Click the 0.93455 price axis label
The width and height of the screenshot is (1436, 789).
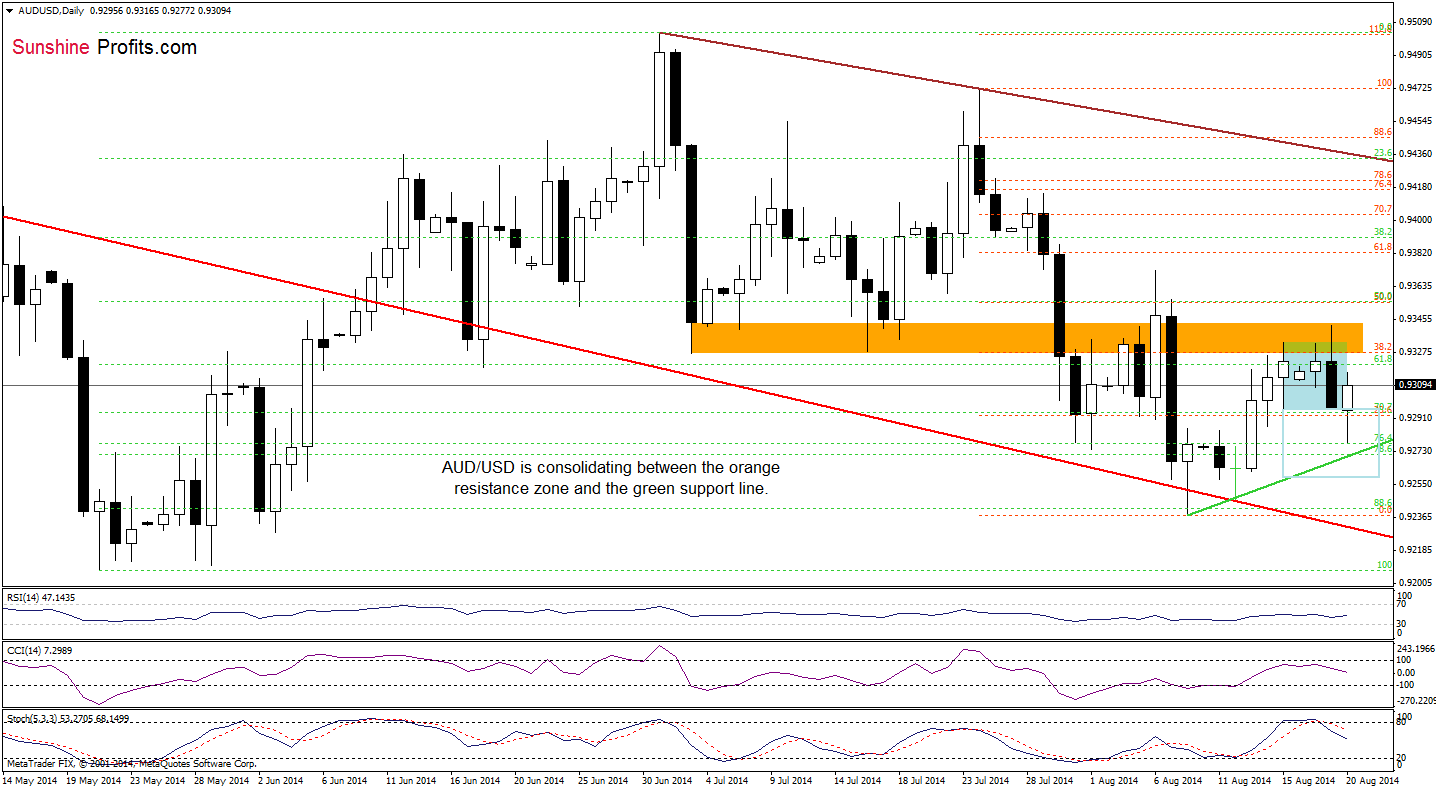pyautogui.click(x=1416, y=319)
